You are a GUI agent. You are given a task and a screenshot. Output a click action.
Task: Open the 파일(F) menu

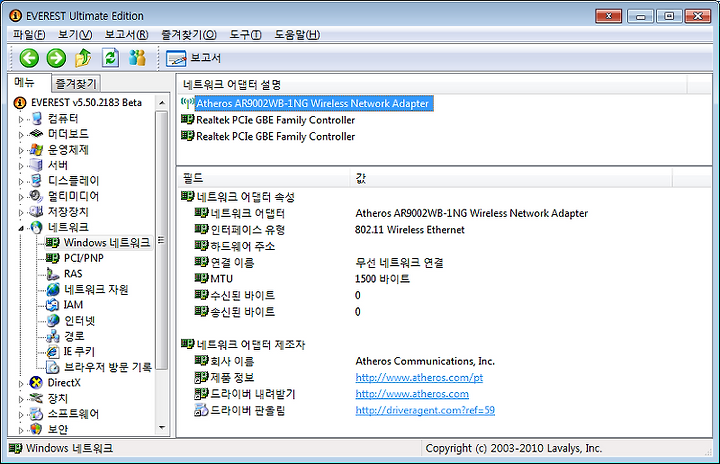(28, 34)
